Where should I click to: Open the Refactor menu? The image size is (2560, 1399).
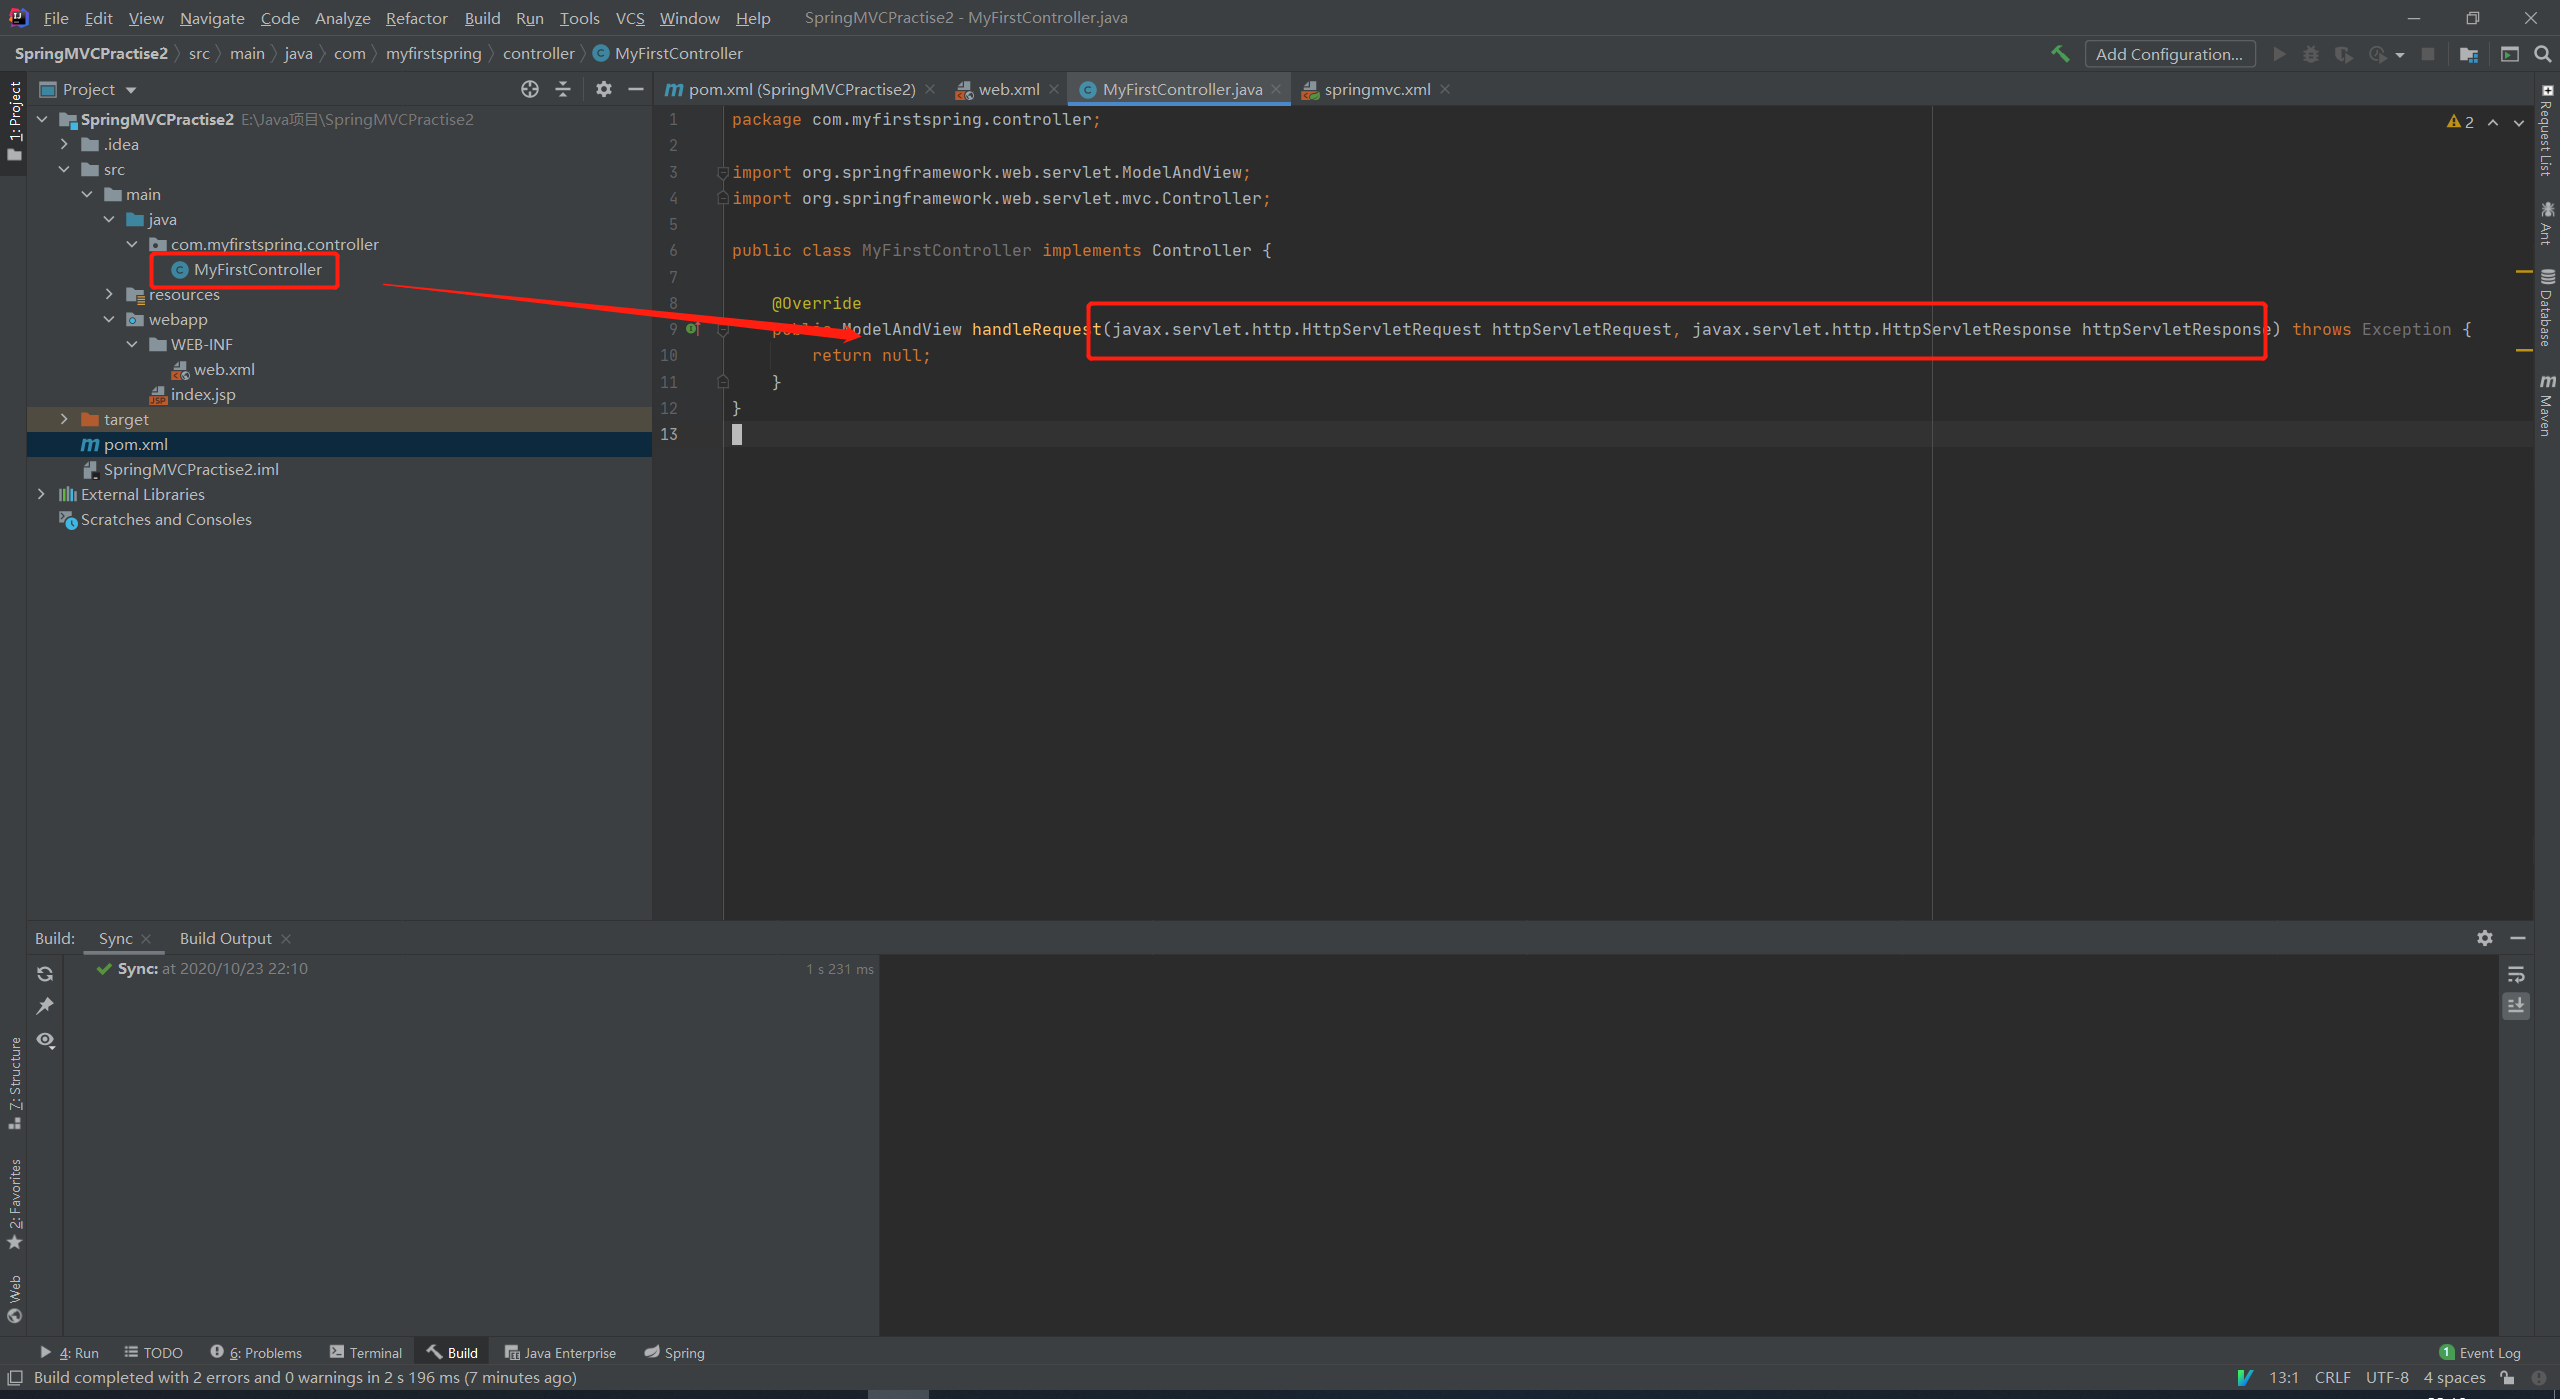tap(416, 18)
